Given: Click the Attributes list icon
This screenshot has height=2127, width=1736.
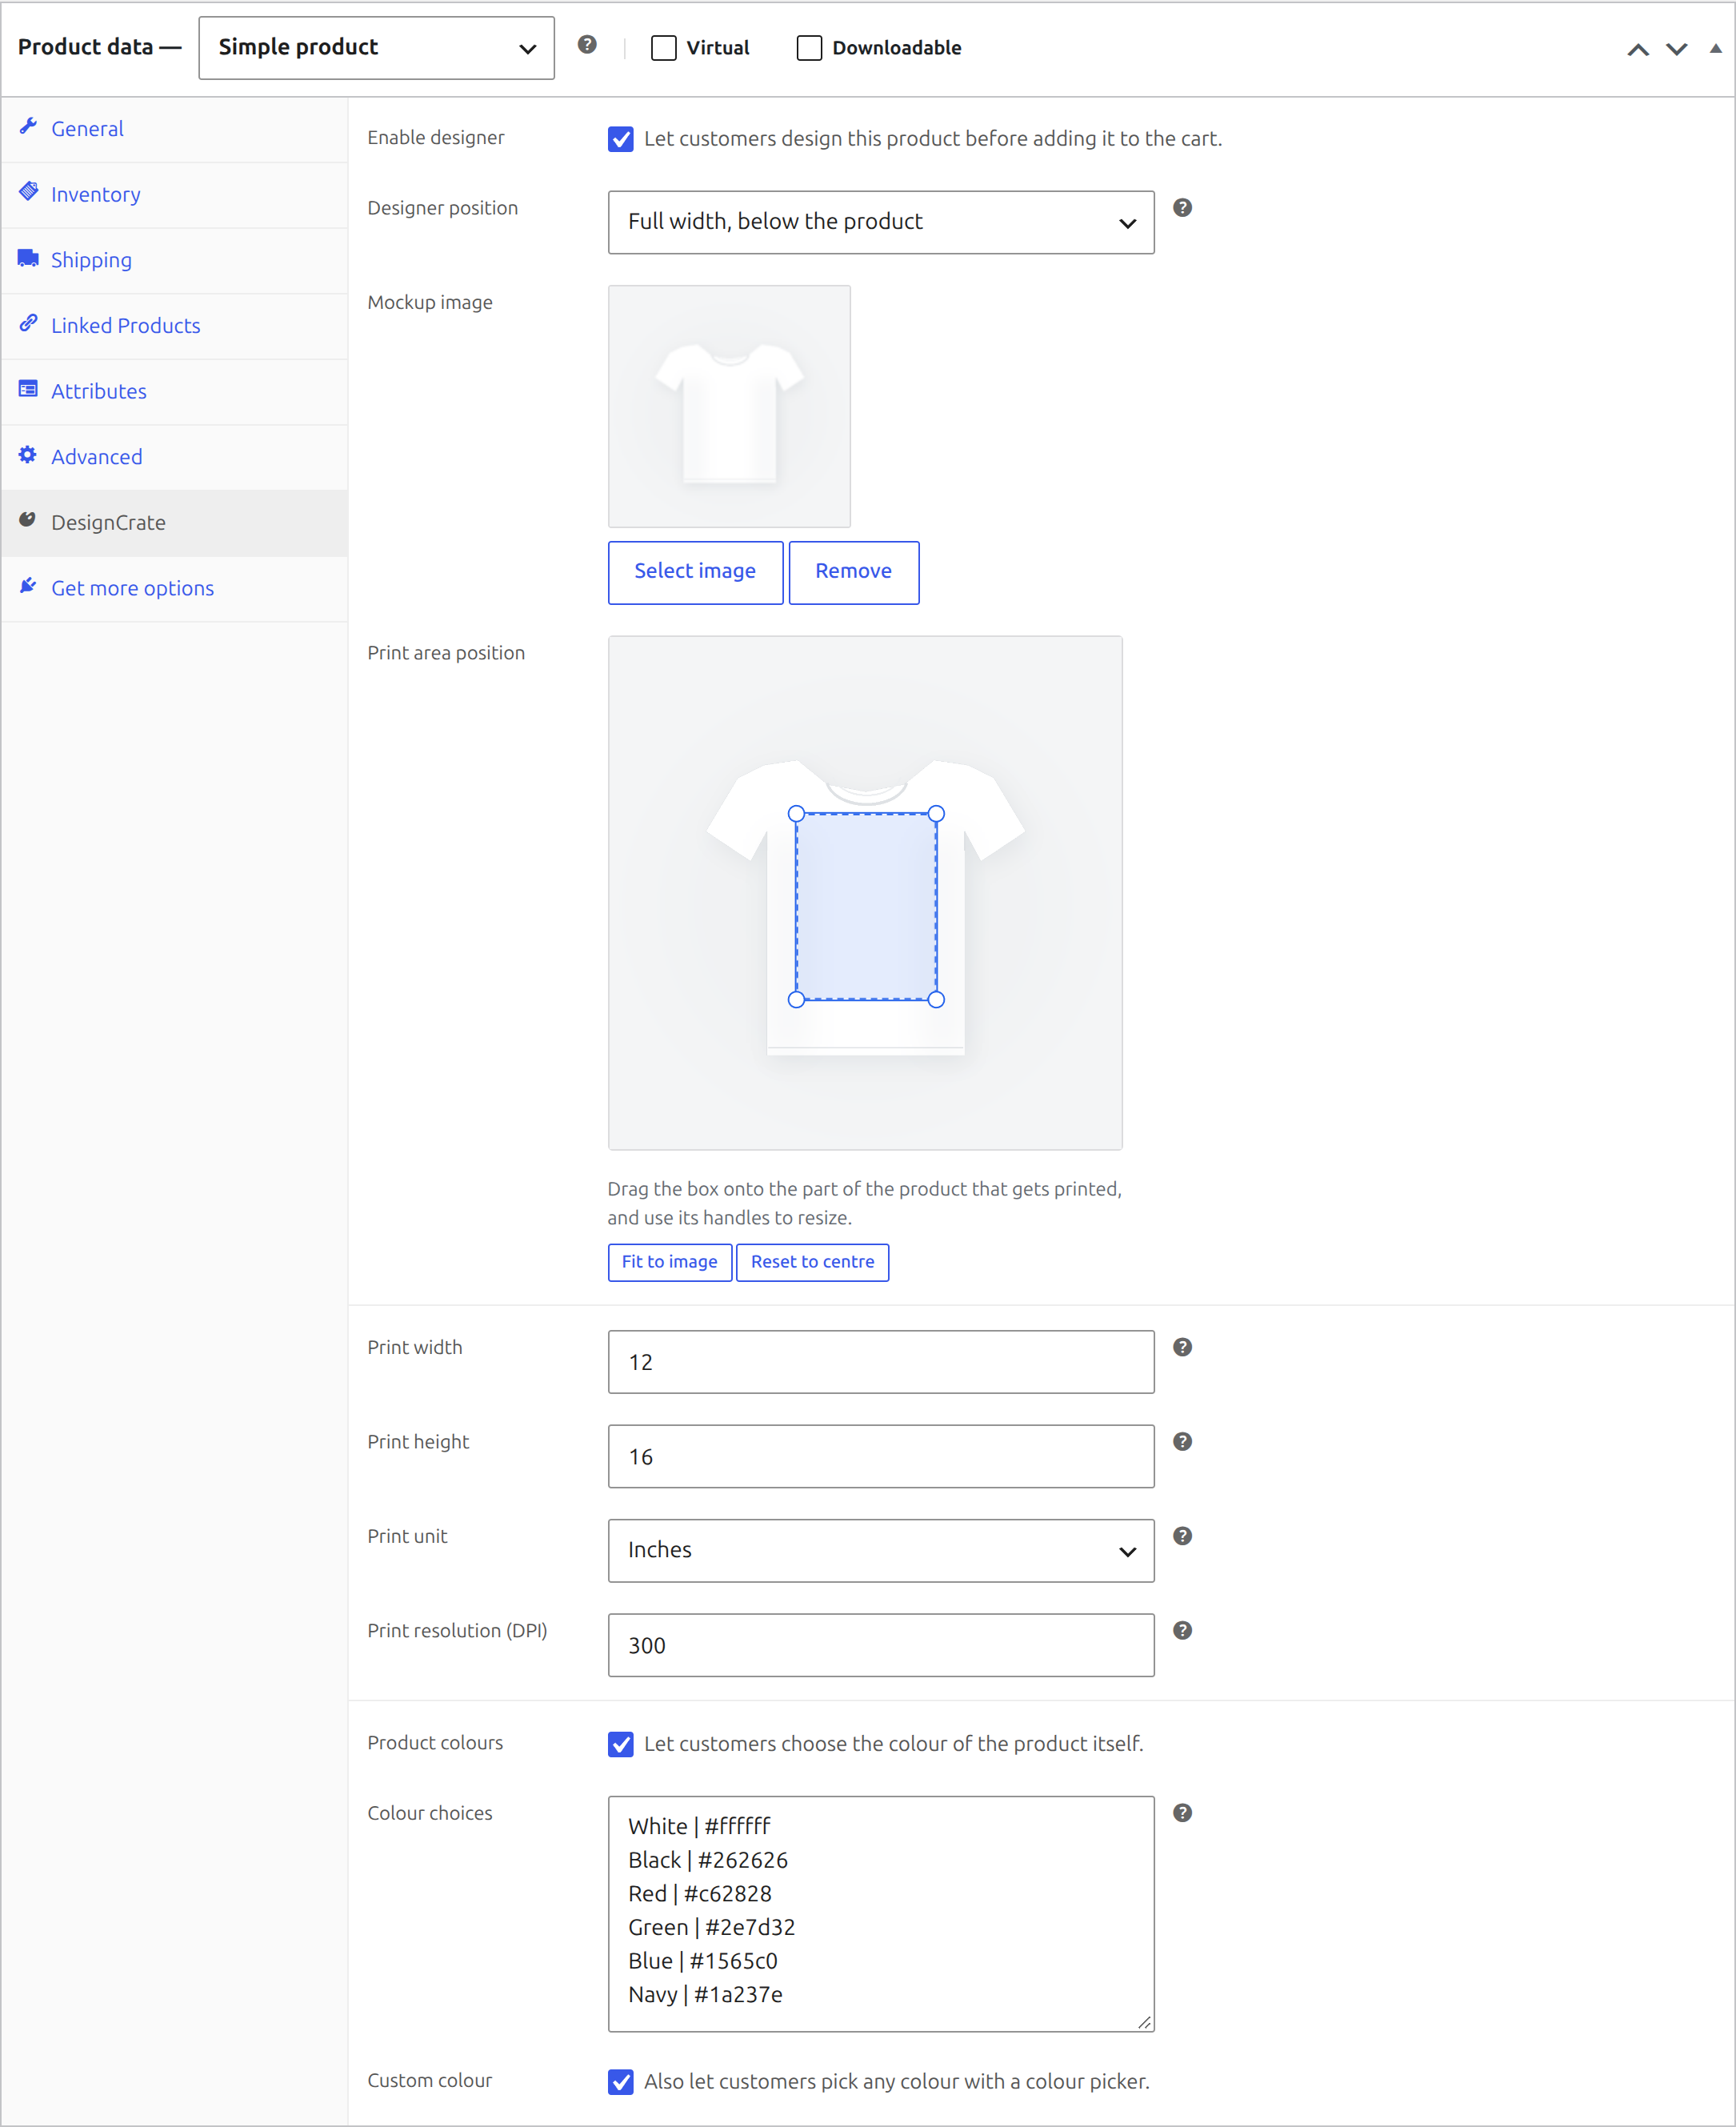Looking at the screenshot, I should pyautogui.click(x=28, y=389).
